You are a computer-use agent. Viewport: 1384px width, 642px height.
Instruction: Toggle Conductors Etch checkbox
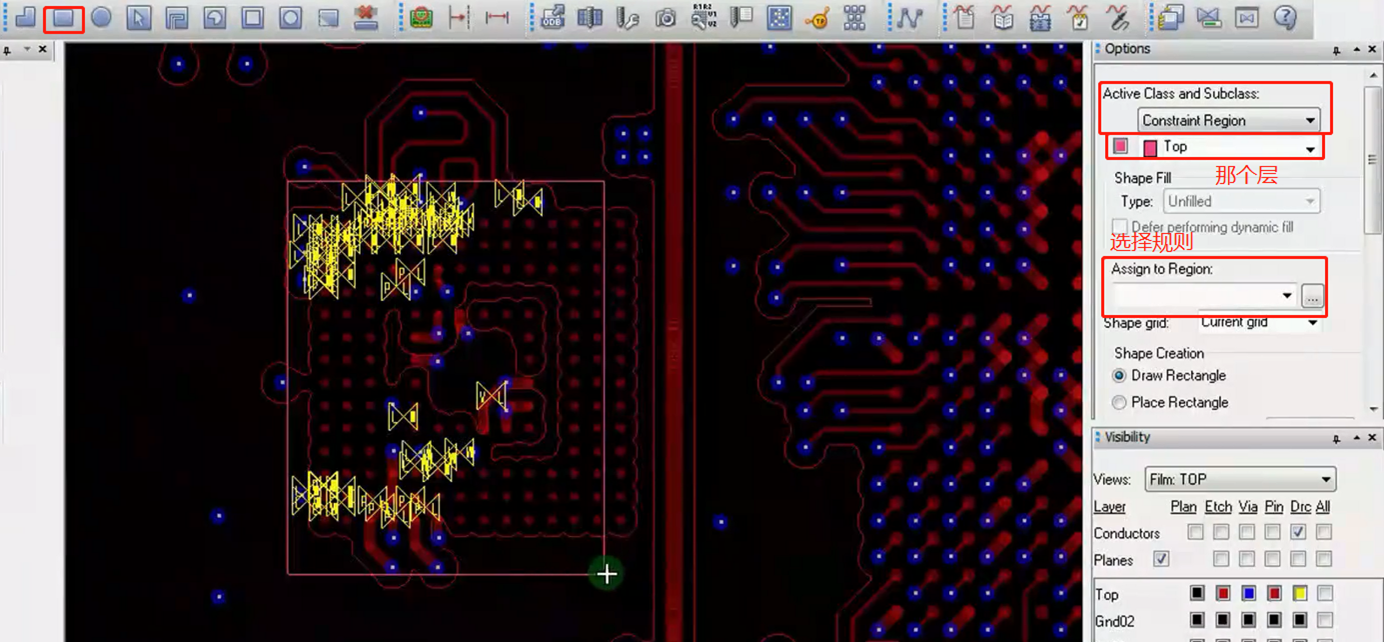[1221, 533]
